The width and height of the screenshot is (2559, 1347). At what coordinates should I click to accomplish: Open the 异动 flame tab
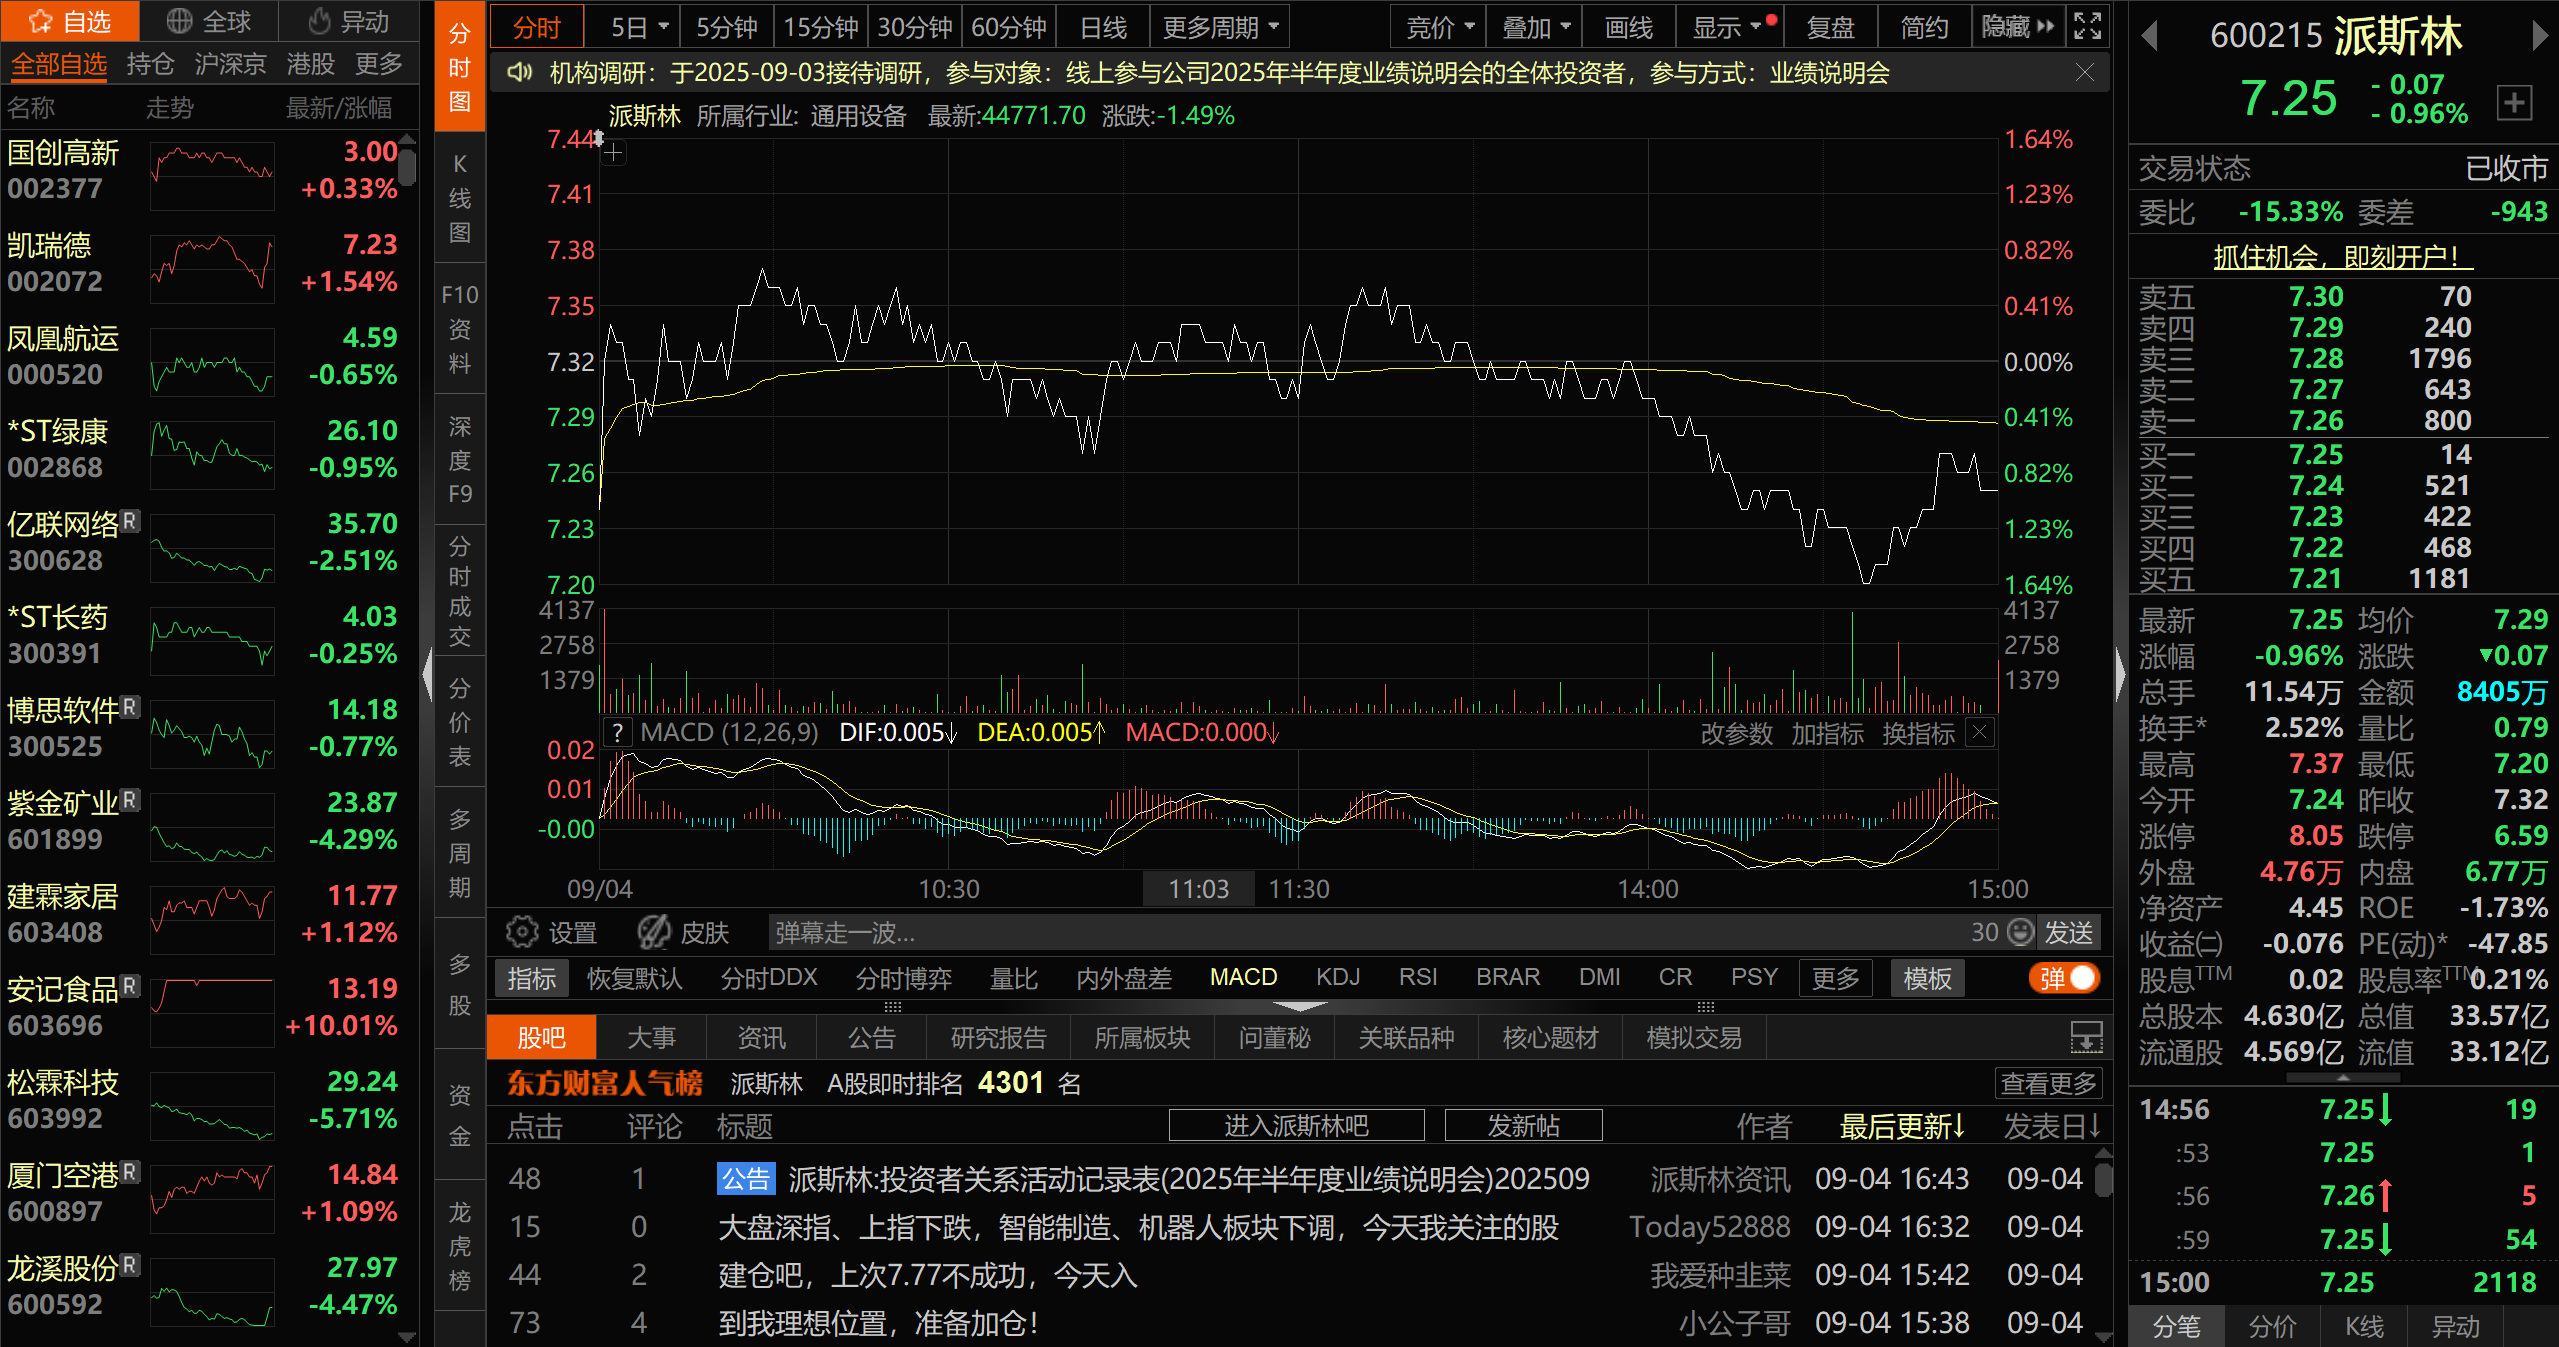point(349,21)
